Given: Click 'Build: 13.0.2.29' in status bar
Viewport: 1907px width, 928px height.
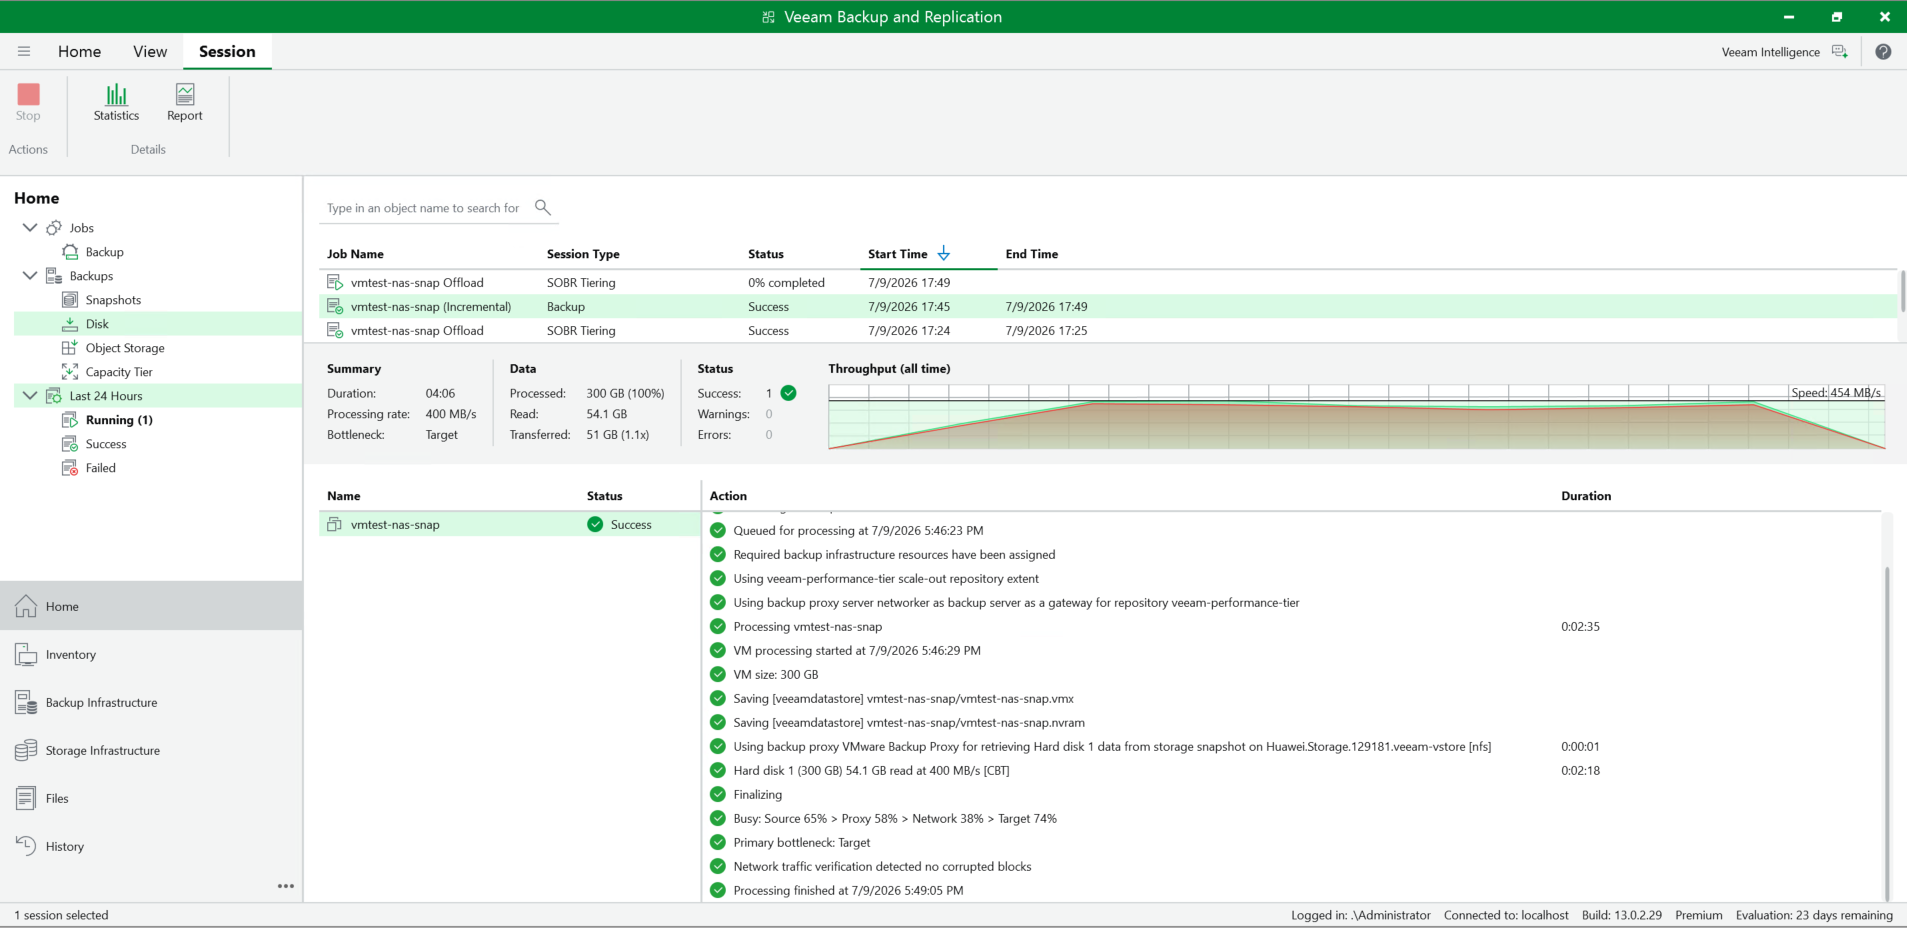Looking at the screenshot, I should [x=1622, y=915].
